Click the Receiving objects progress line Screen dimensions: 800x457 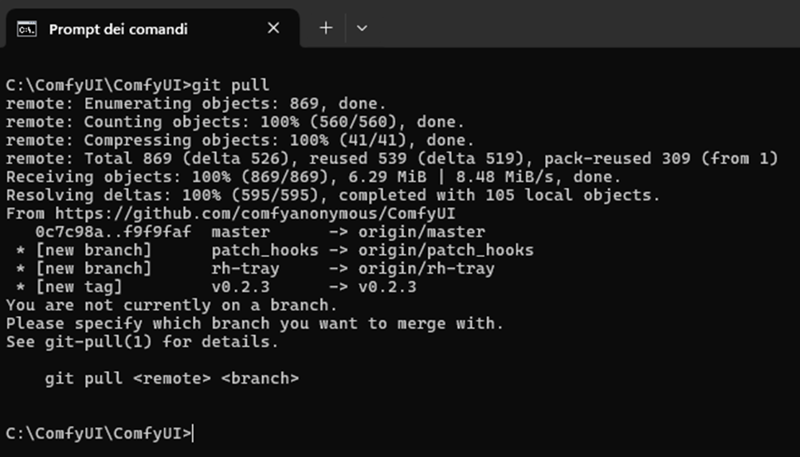click(x=314, y=176)
